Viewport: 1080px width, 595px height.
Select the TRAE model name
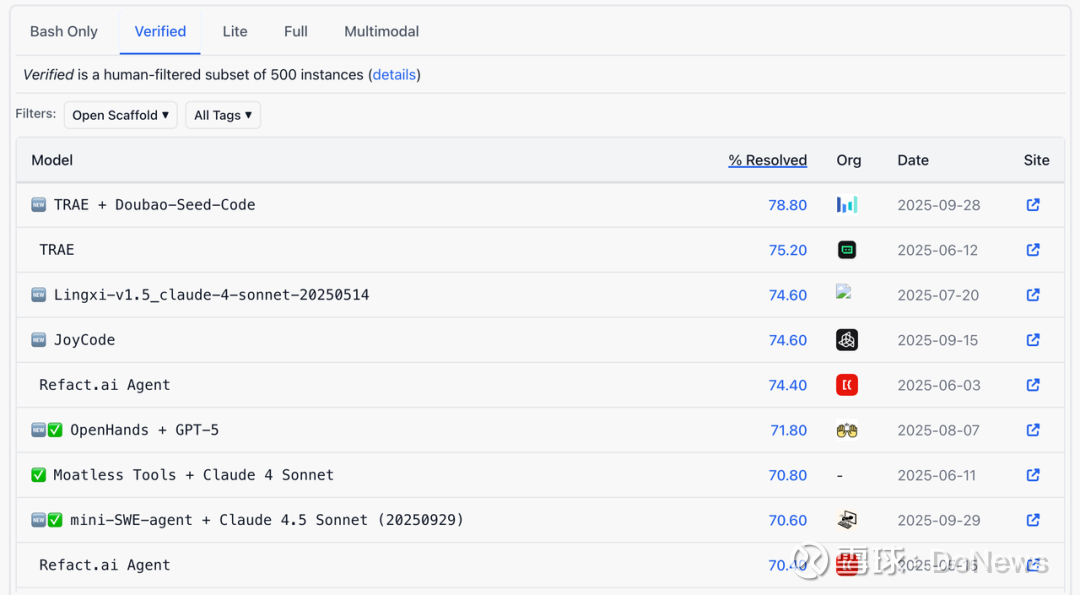[x=56, y=249]
